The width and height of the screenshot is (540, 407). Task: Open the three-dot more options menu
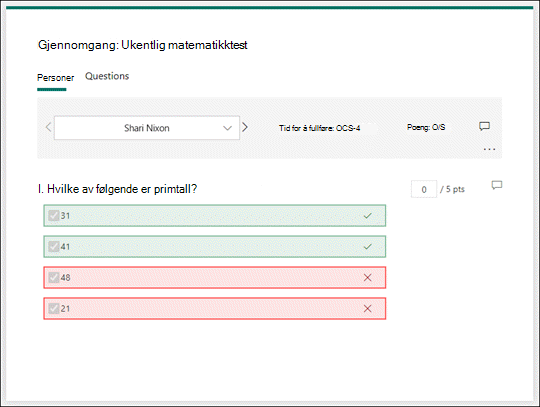pos(489,149)
